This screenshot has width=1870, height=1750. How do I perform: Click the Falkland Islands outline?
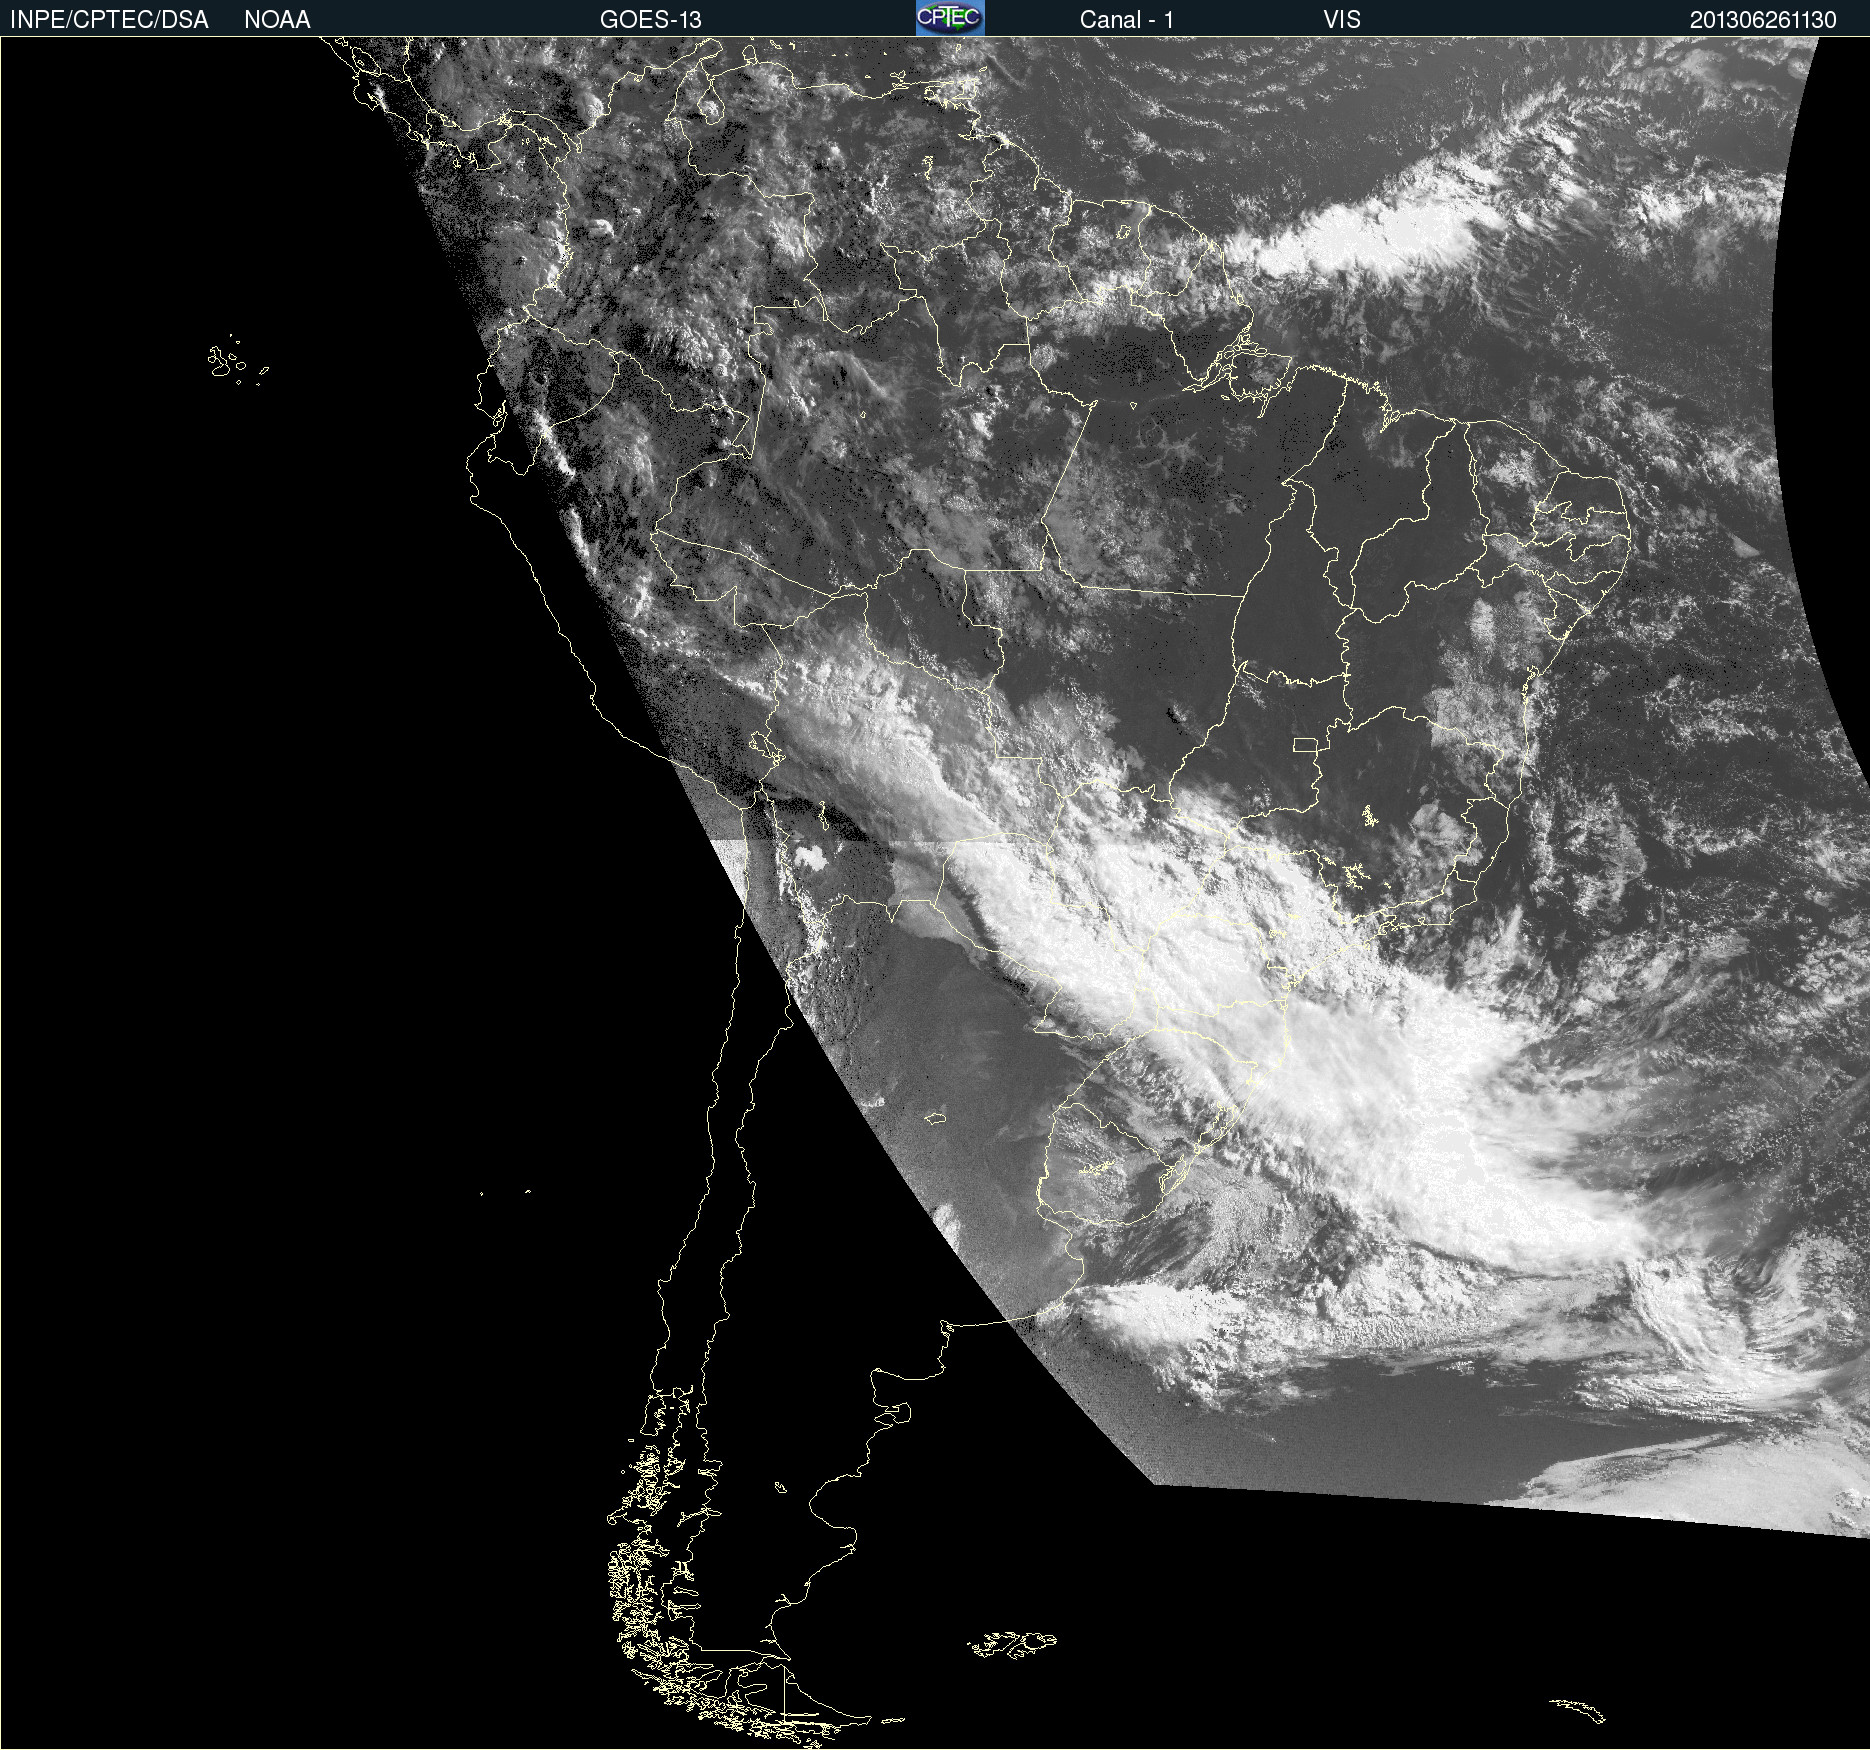coord(1012,1644)
